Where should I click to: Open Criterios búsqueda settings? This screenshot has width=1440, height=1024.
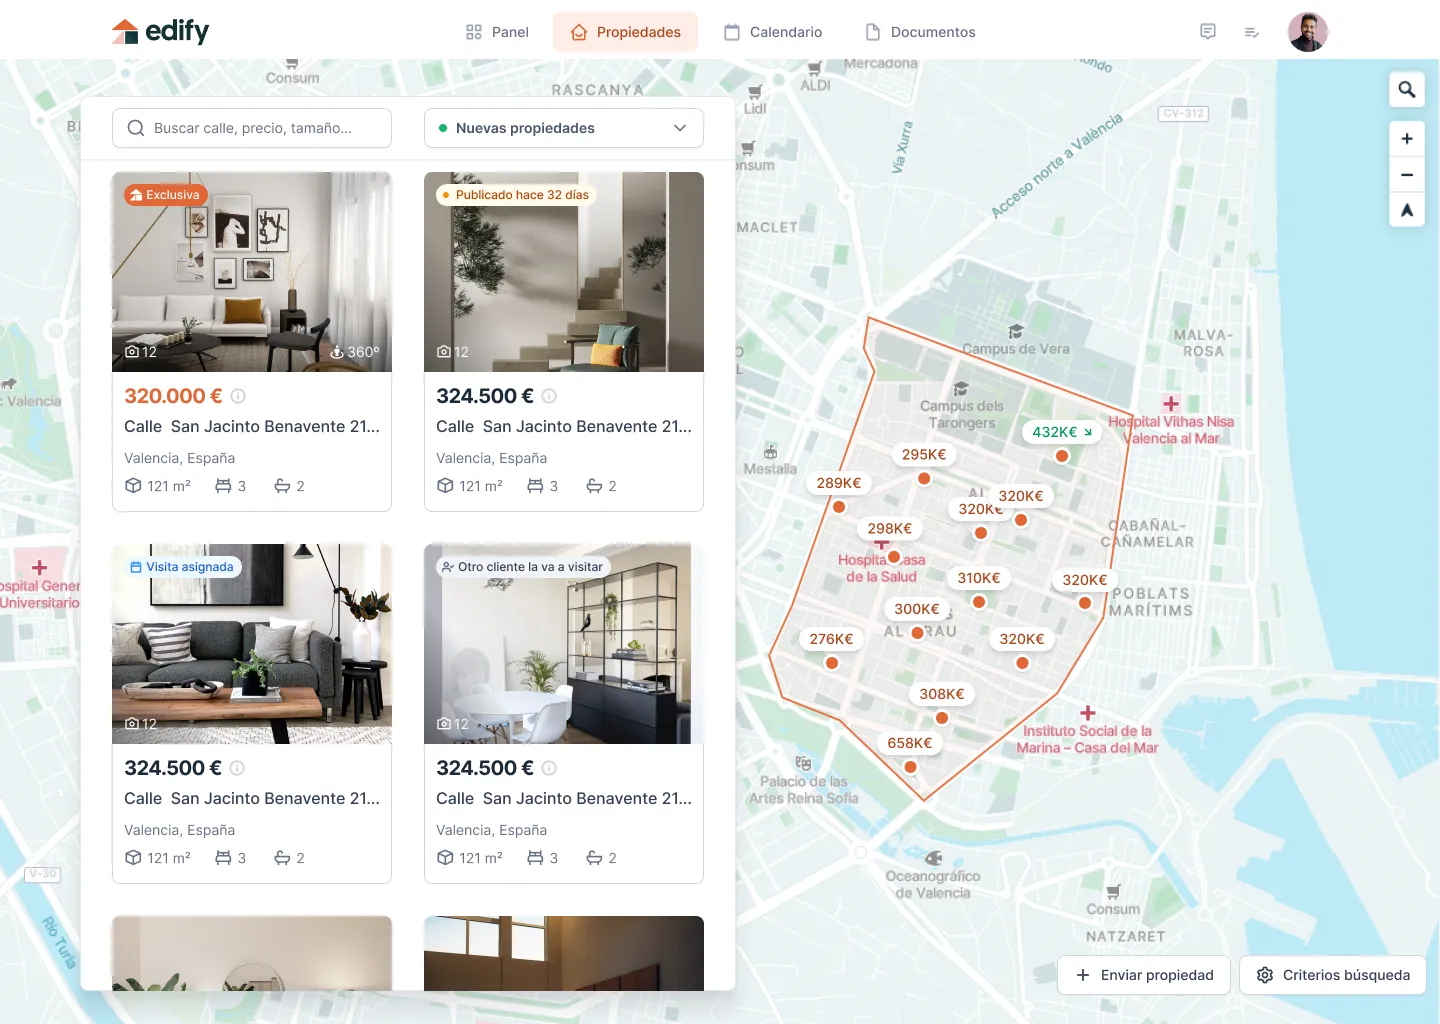pos(1332,975)
